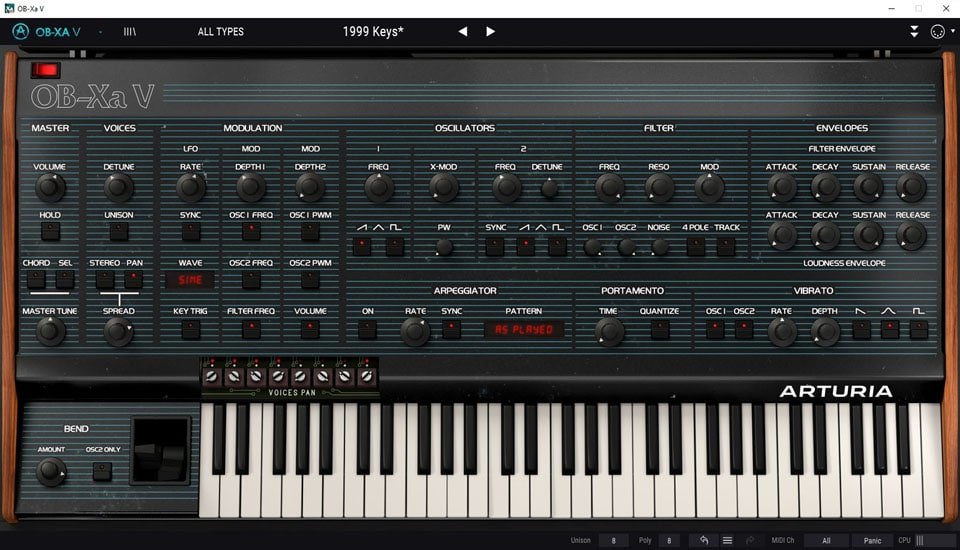Image resolution: width=960 pixels, height=550 pixels.
Task: Toggle the arpeggiator SYNC button
Action: [x=451, y=330]
